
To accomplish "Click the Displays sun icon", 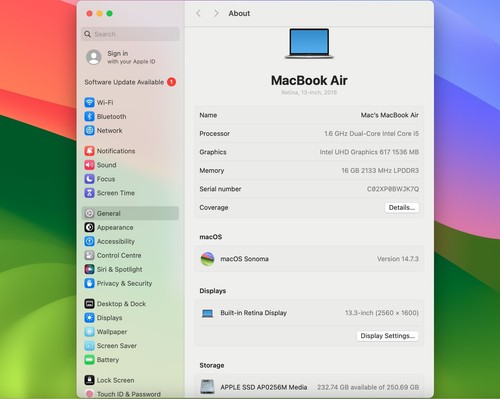I will pyautogui.click(x=89, y=318).
